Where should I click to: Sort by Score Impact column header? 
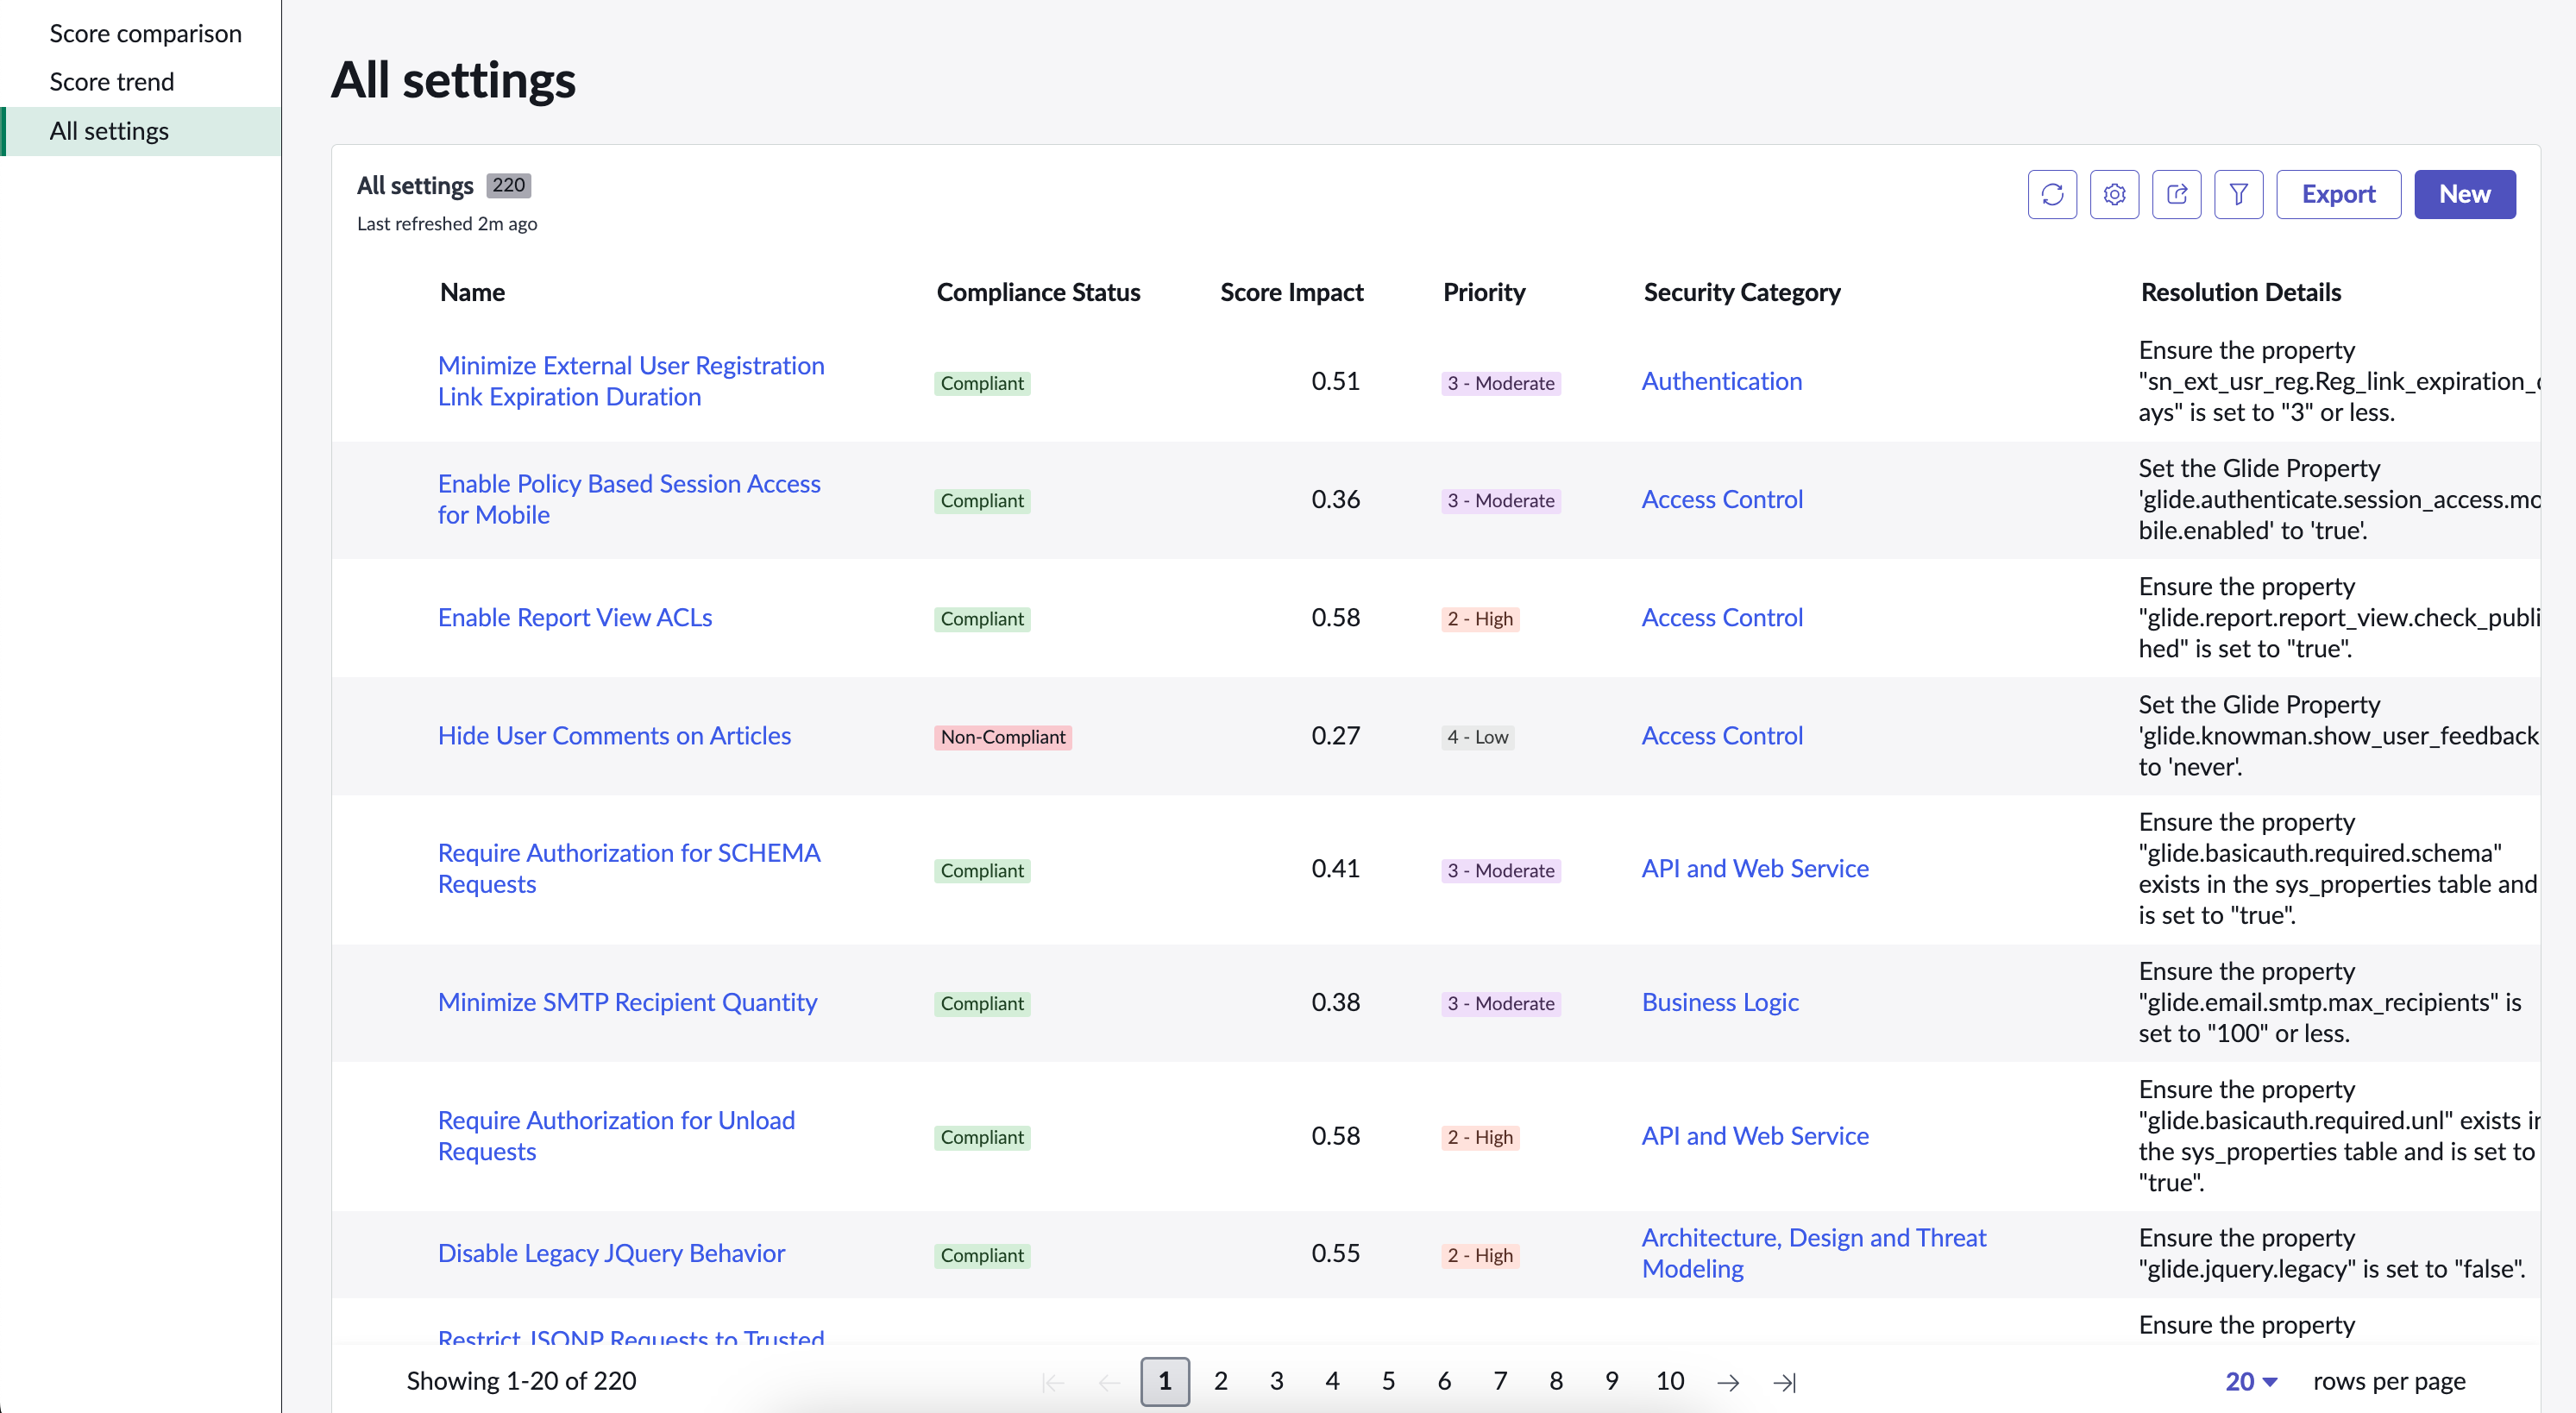point(1291,292)
